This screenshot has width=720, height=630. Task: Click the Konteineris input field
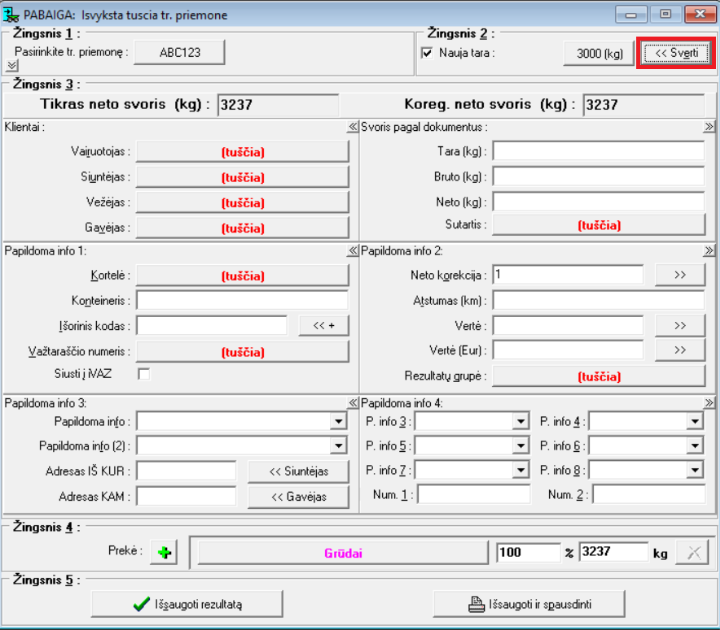(x=242, y=300)
